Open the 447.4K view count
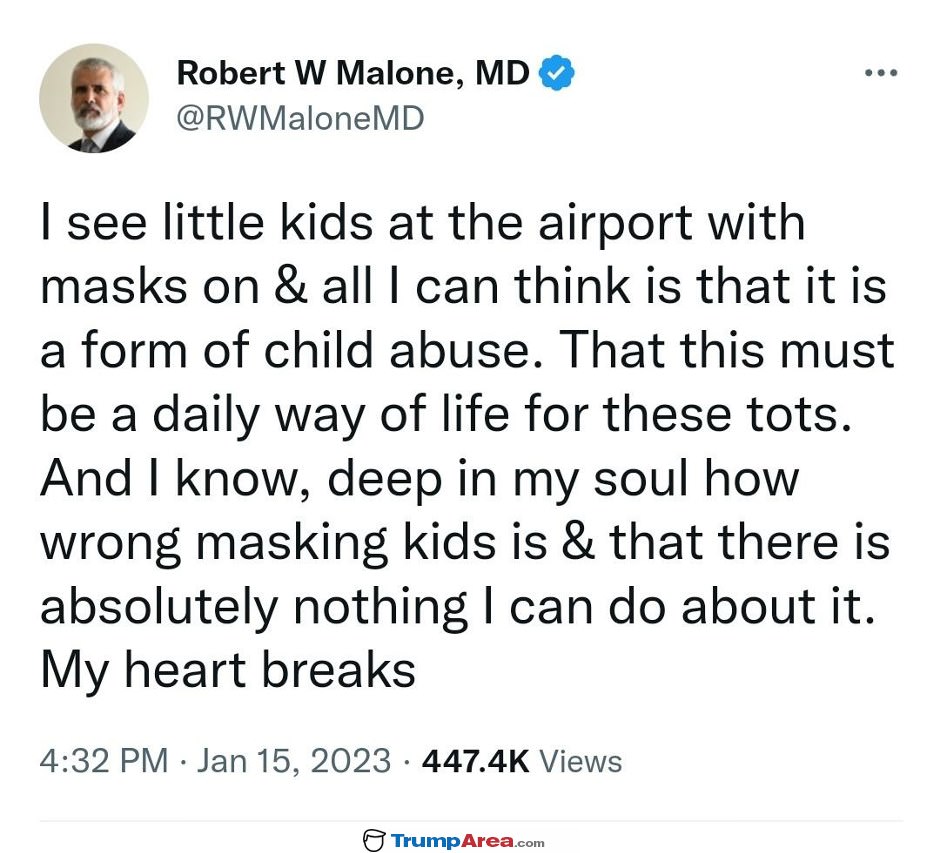940x853 pixels. [x=475, y=761]
